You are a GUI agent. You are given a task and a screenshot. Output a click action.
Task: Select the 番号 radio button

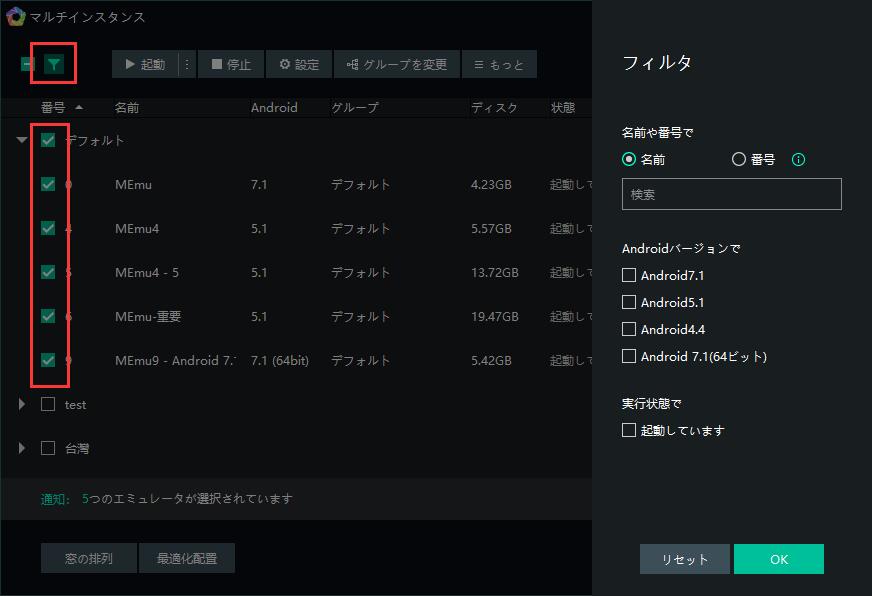[739, 159]
